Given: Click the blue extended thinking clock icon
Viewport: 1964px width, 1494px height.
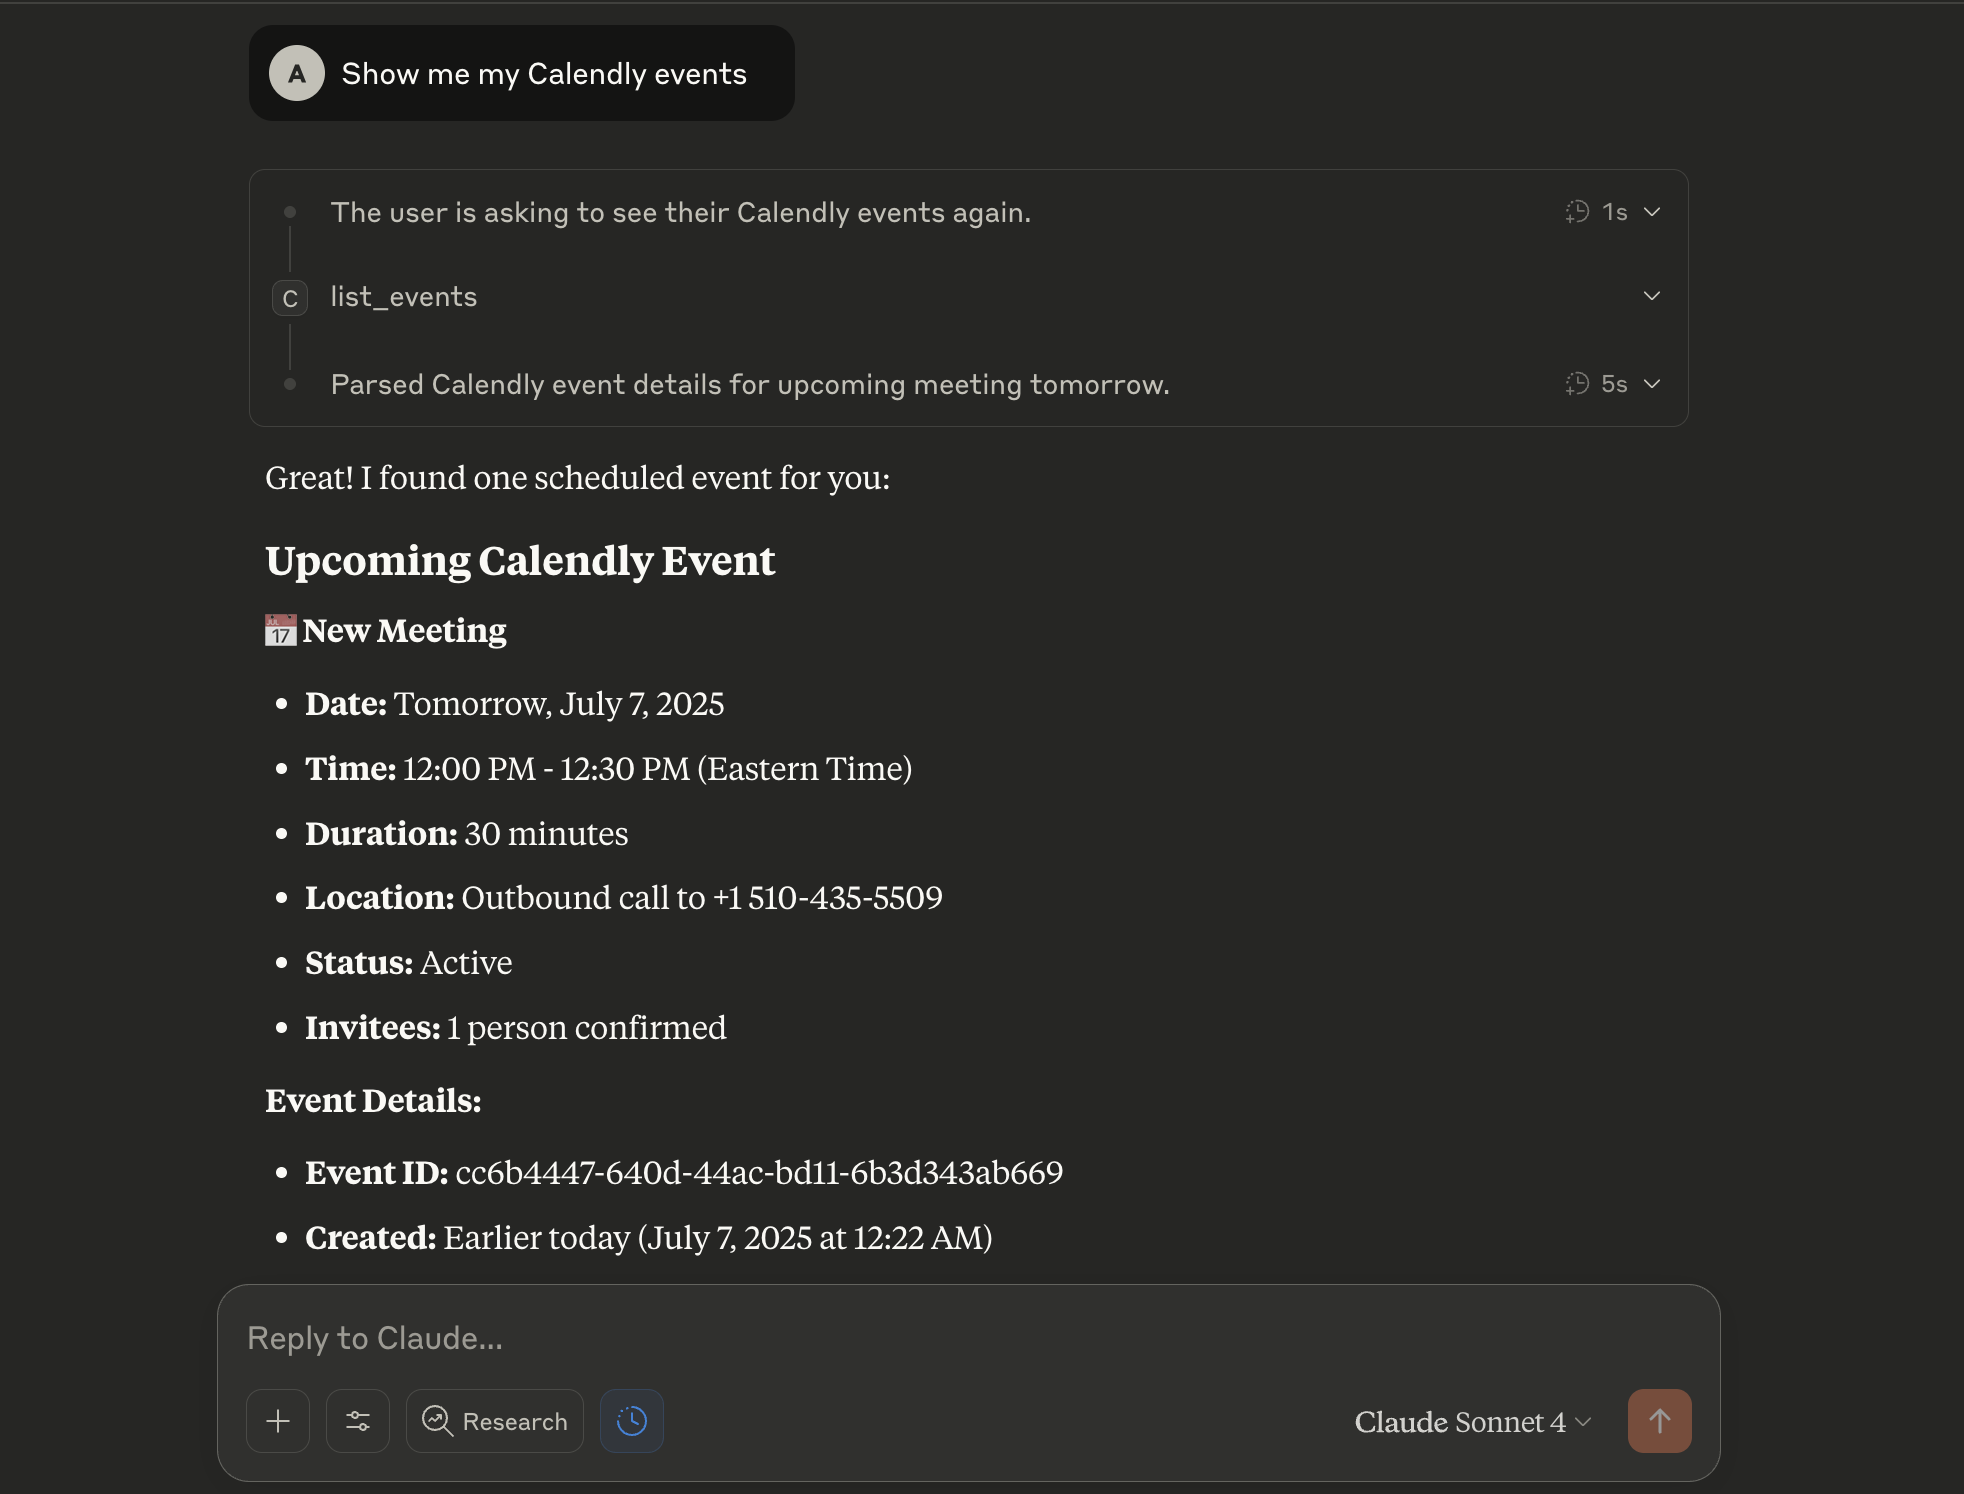Looking at the screenshot, I should click(631, 1421).
